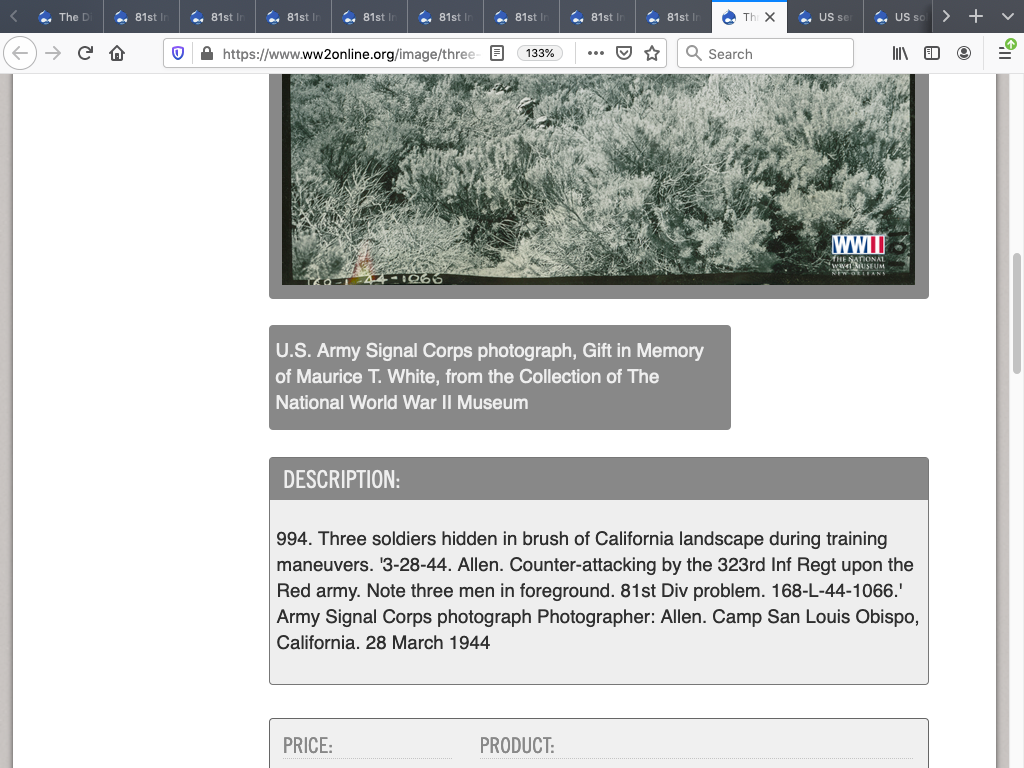Image resolution: width=1024 pixels, height=768 pixels.
Task: Click the page's vertical scrollbar thumb
Action: coord(1017,312)
